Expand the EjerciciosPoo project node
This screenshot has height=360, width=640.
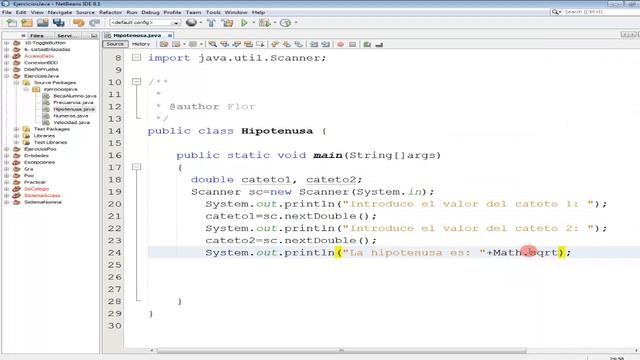[x=7, y=149]
